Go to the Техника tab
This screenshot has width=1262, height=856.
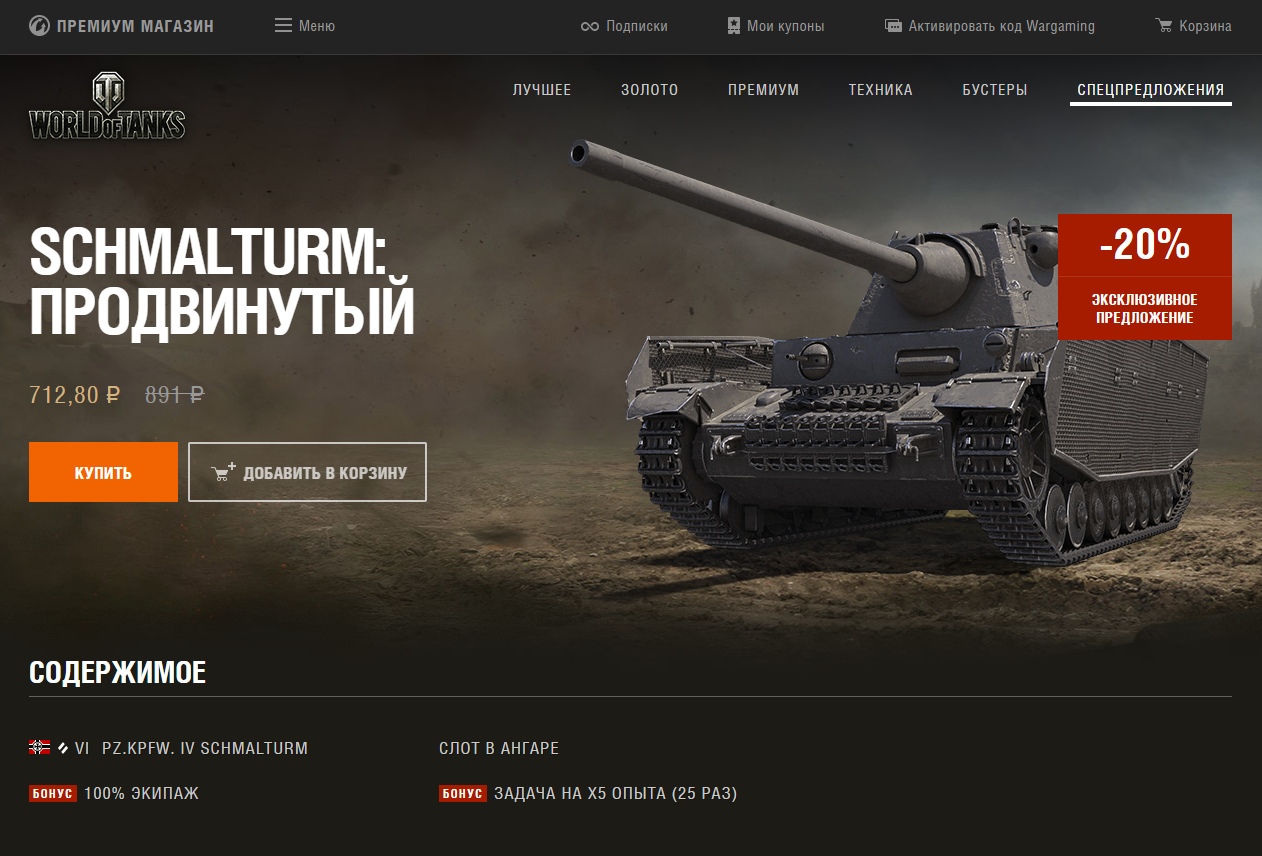[x=881, y=90]
